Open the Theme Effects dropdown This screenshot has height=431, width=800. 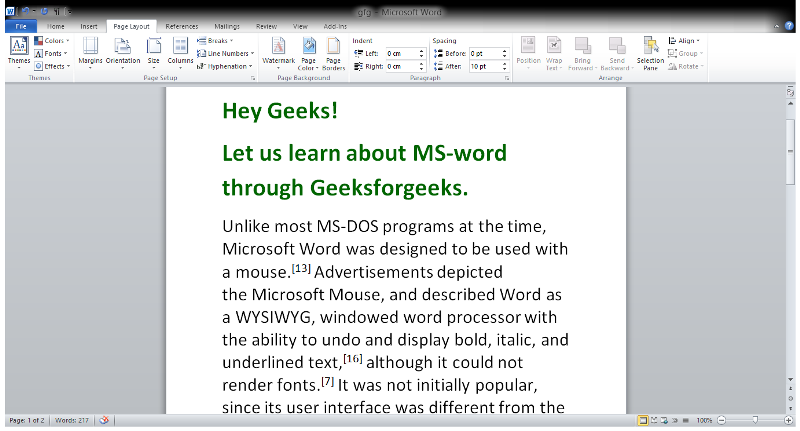pyautogui.click(x=52, y=66)
